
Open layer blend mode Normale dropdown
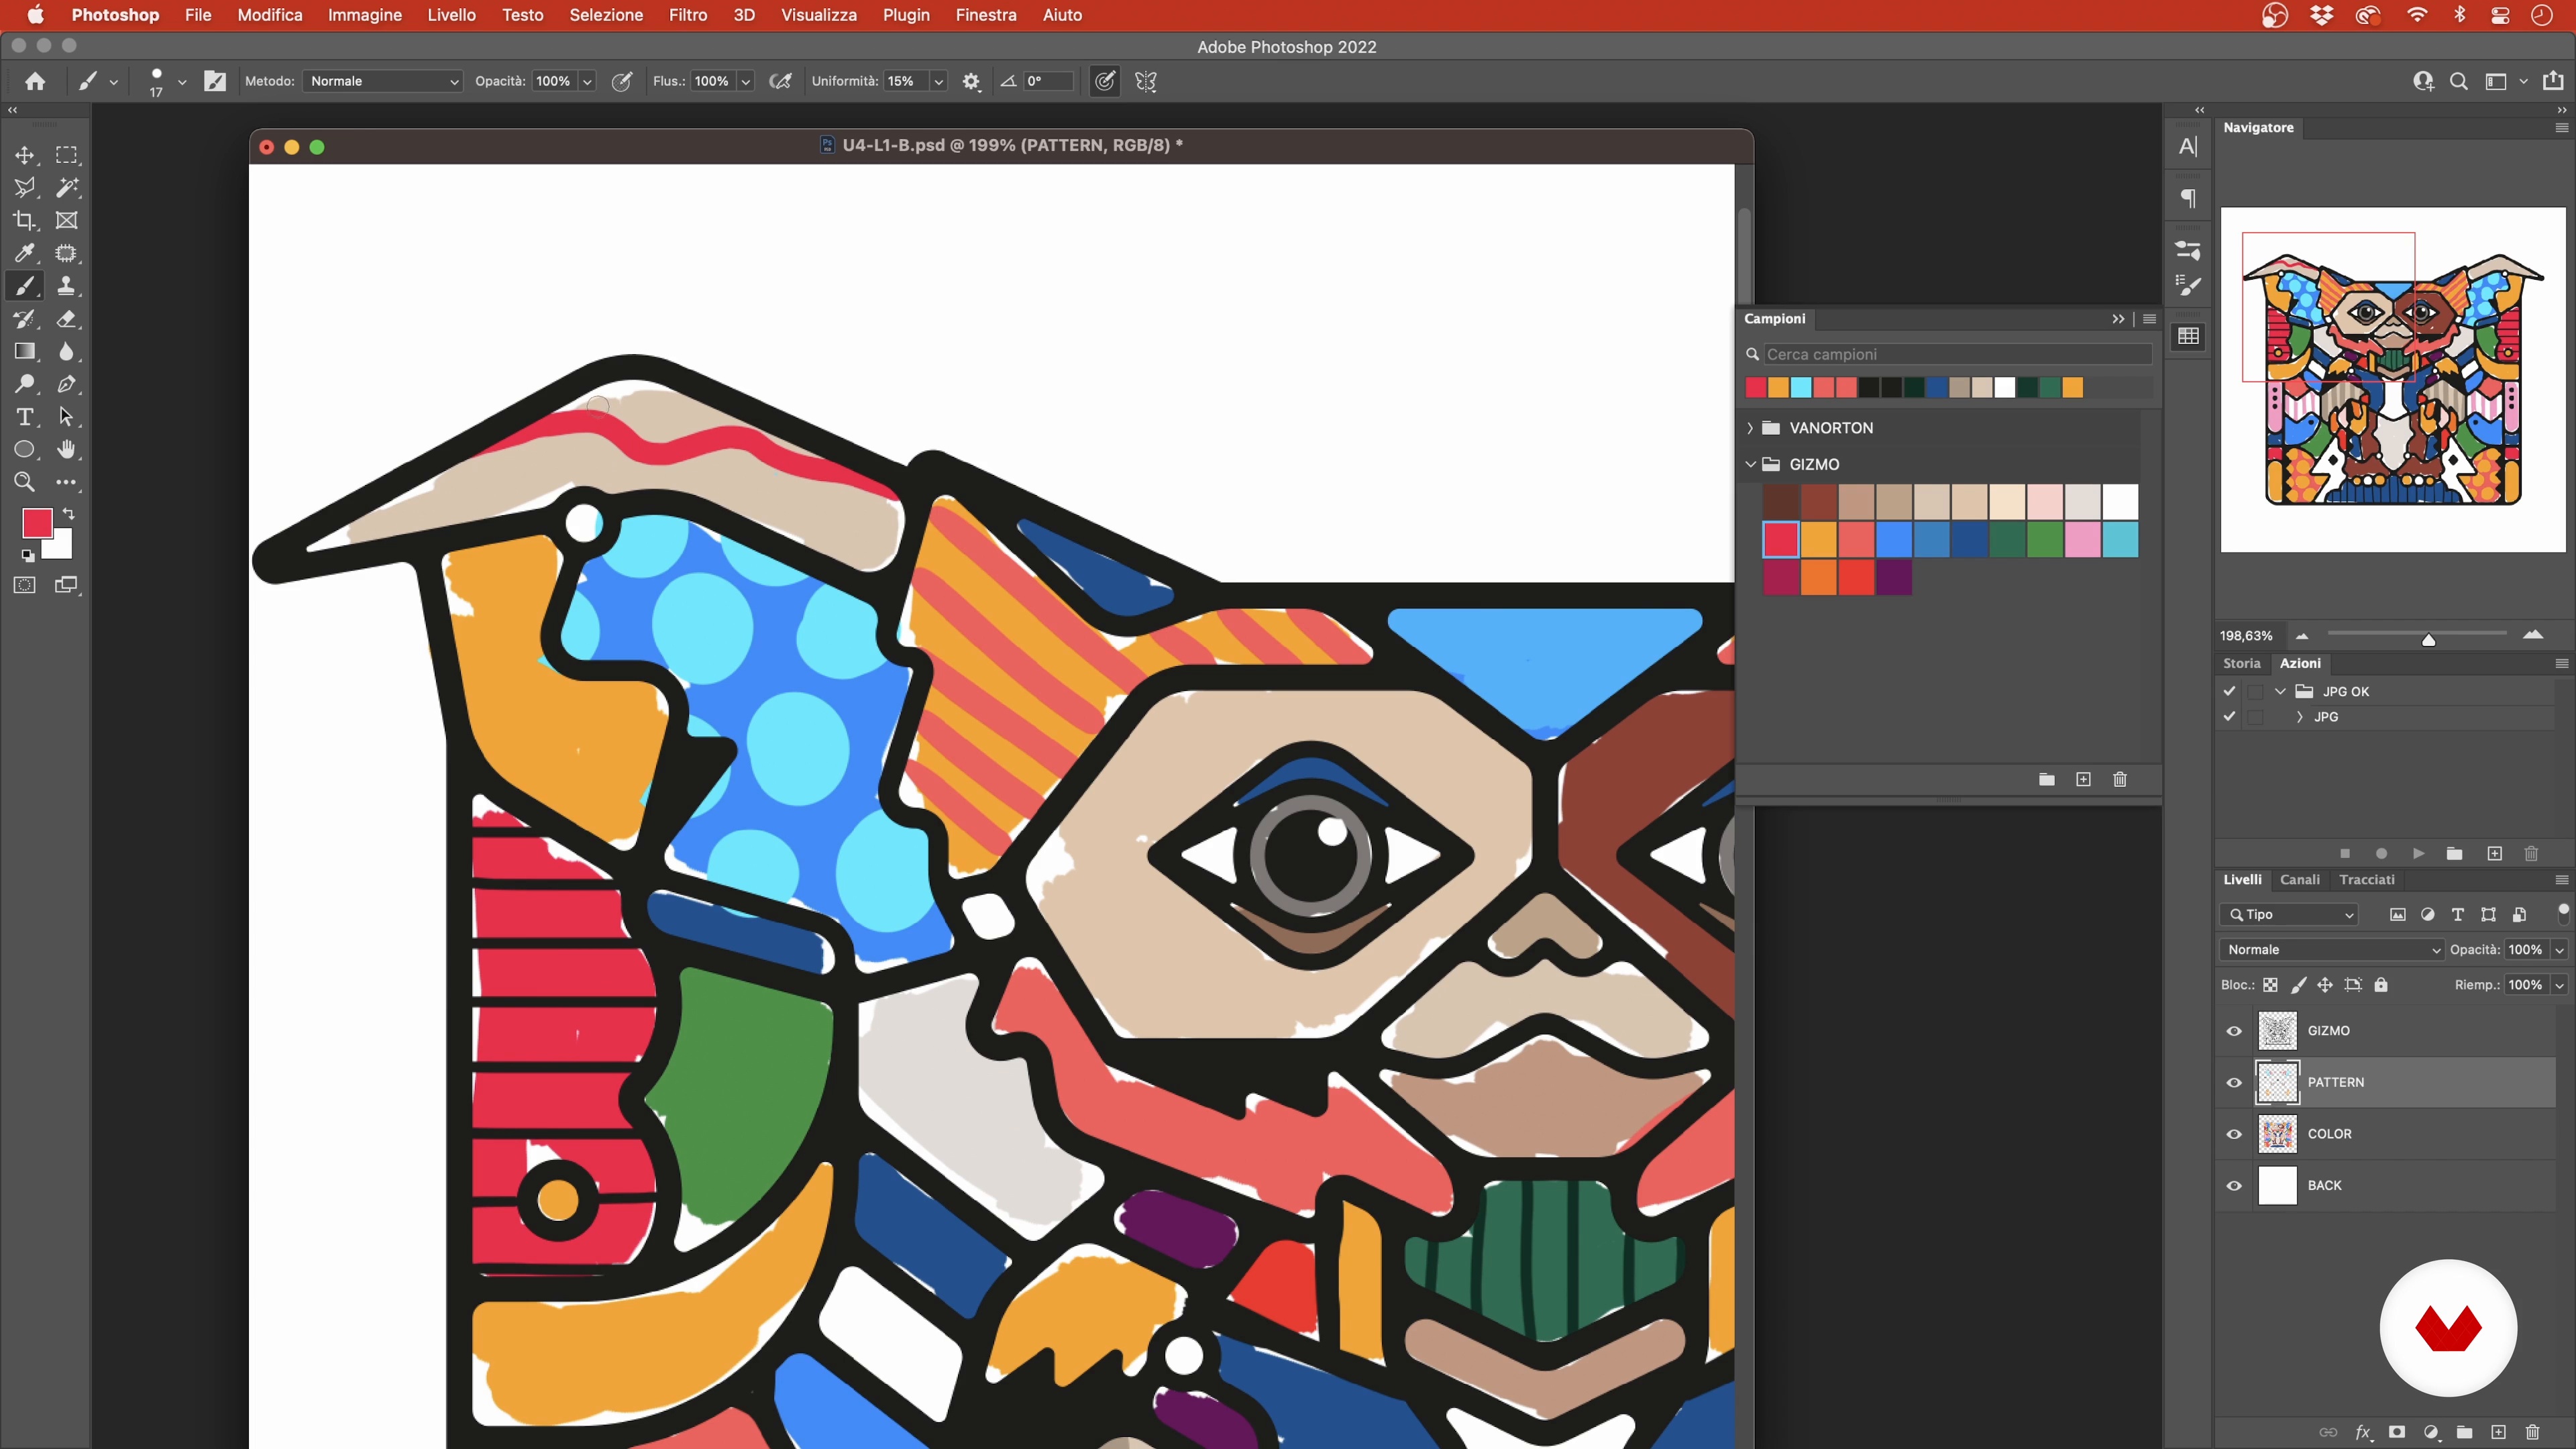tap(2331, 950)
